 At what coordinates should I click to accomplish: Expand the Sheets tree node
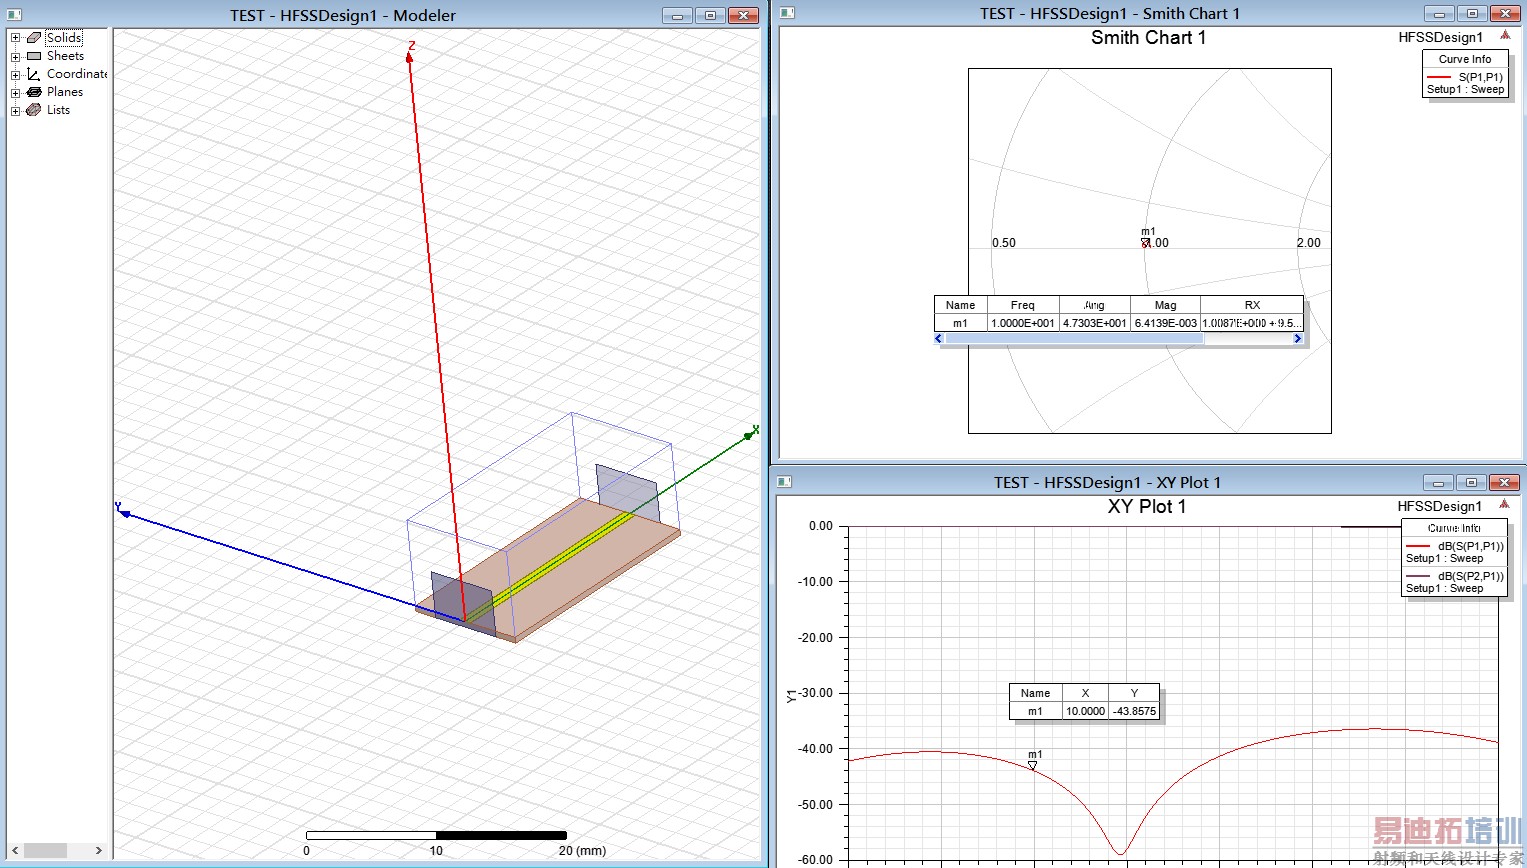(x=15, y=56)
